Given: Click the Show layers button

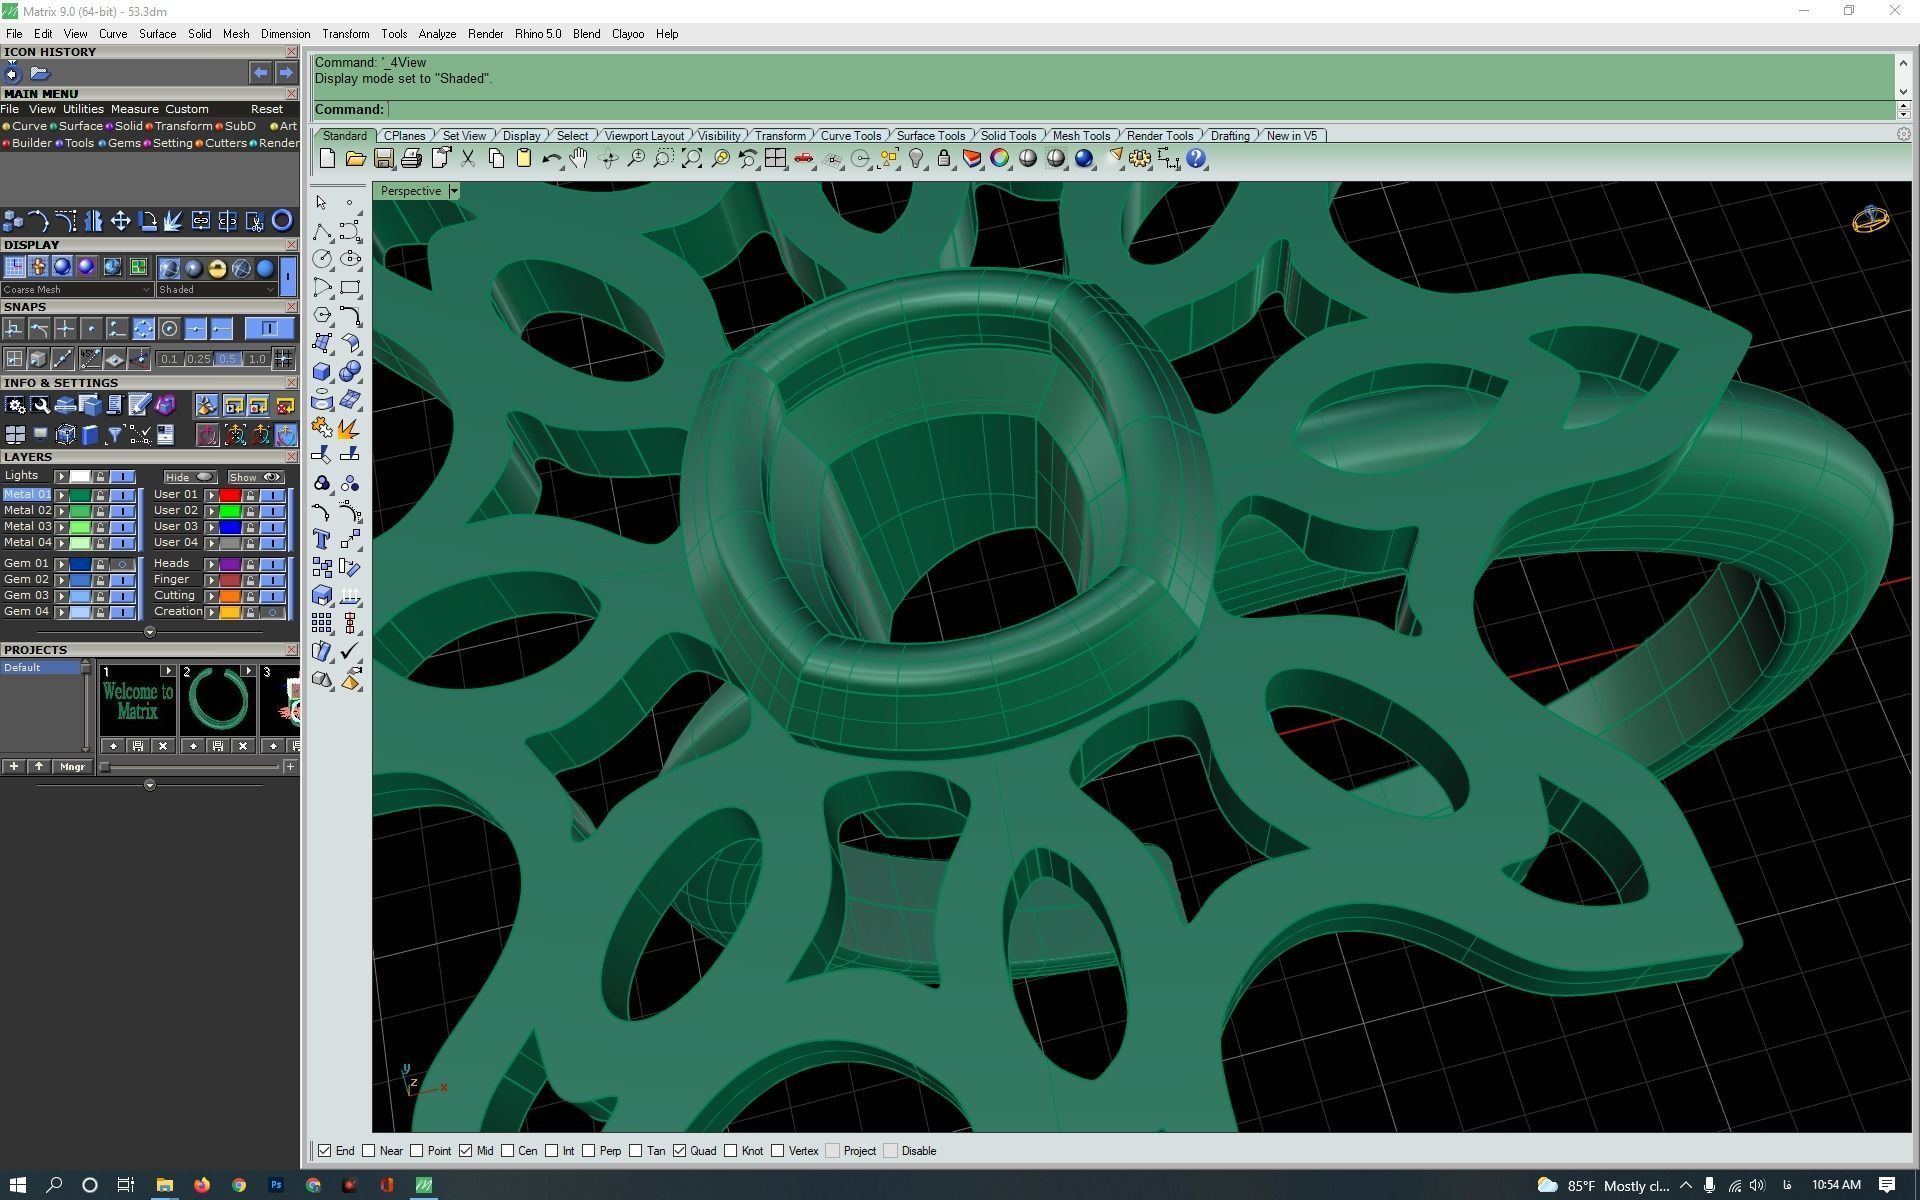Looking at the screenshot, I should click(255, 477).
